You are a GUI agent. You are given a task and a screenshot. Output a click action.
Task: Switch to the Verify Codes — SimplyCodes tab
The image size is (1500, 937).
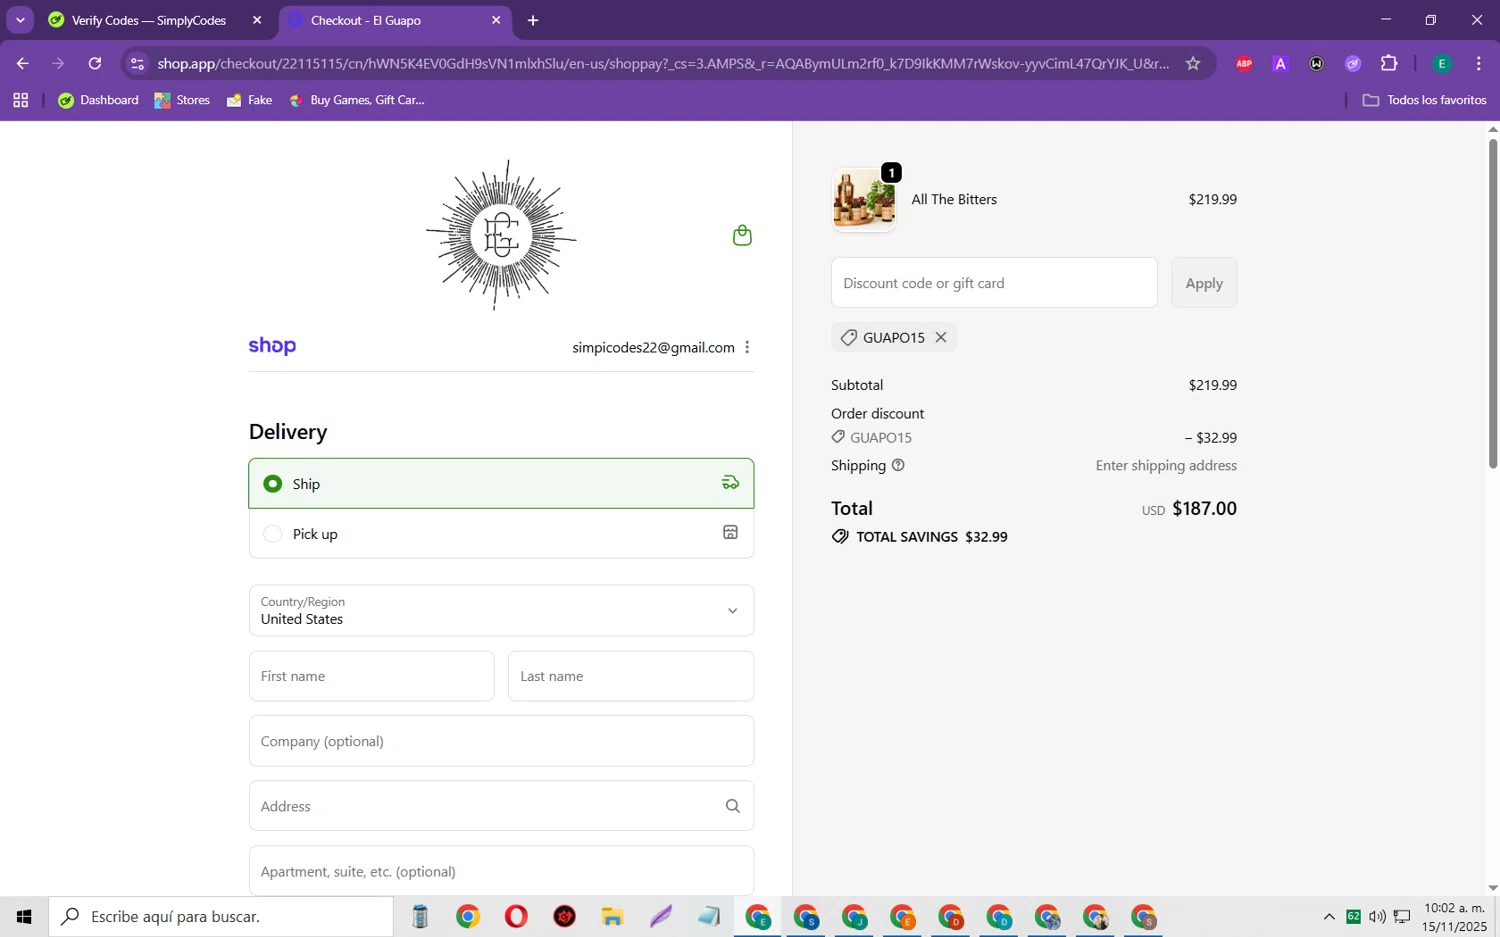pyautogui.click(x=149, y=20)
